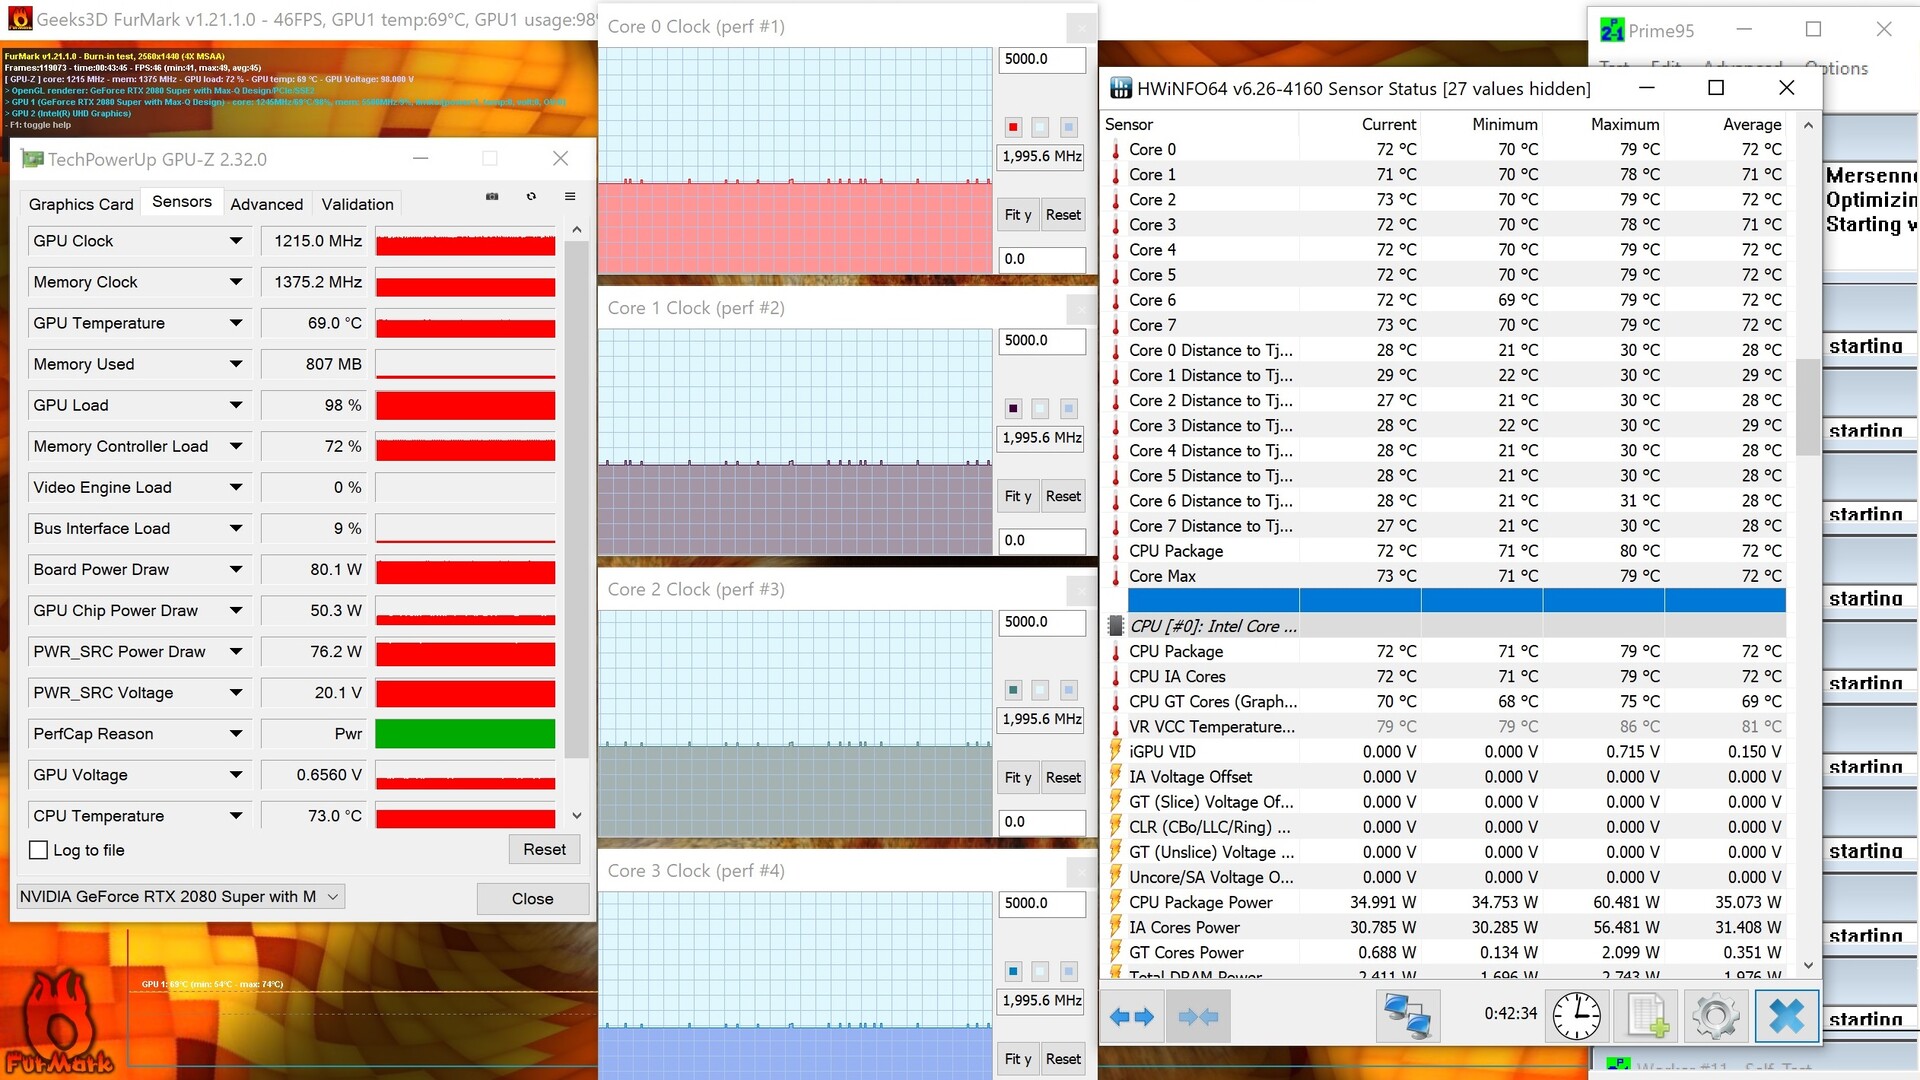Click the GPU-Z refresh icon
This screenshot has height=1080, width=1920.
pos(531,197)
